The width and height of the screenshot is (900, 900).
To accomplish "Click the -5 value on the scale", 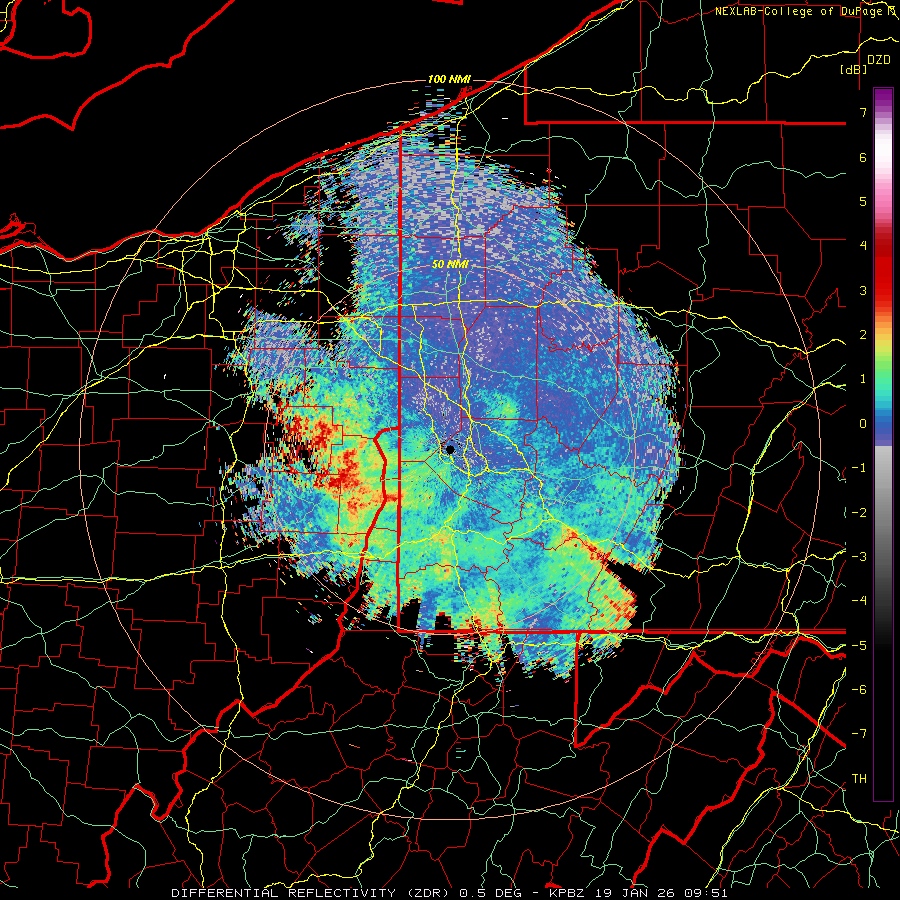I will 859,645.
